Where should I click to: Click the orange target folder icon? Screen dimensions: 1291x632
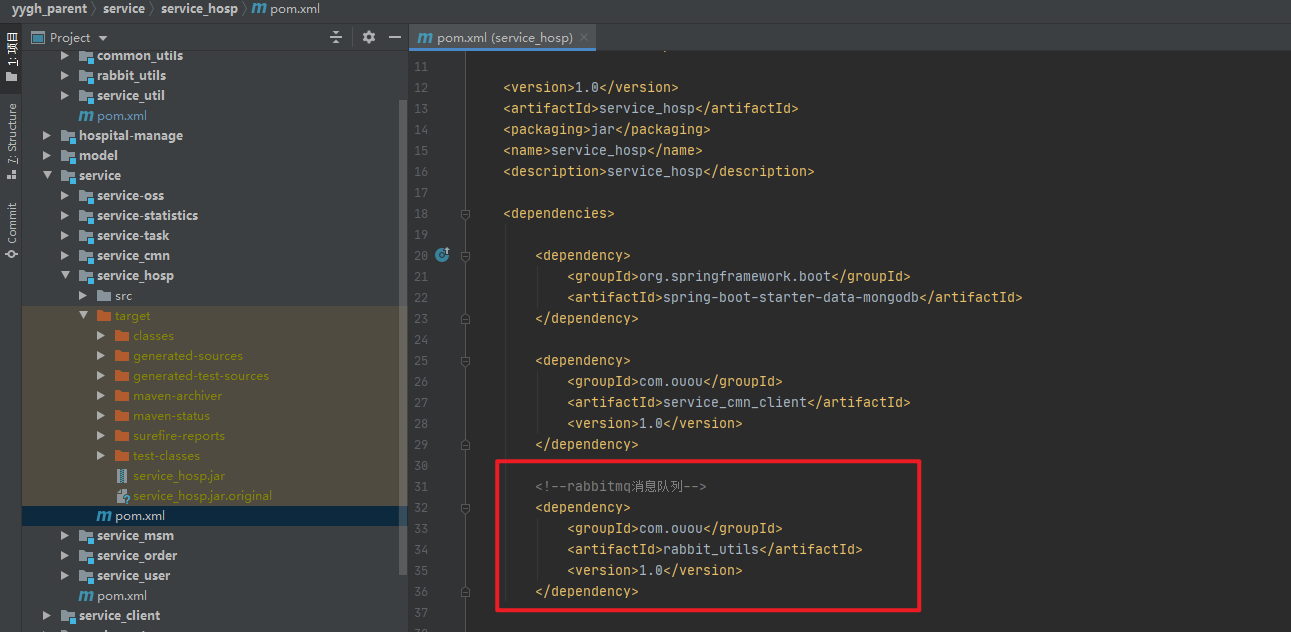point(104,316)
